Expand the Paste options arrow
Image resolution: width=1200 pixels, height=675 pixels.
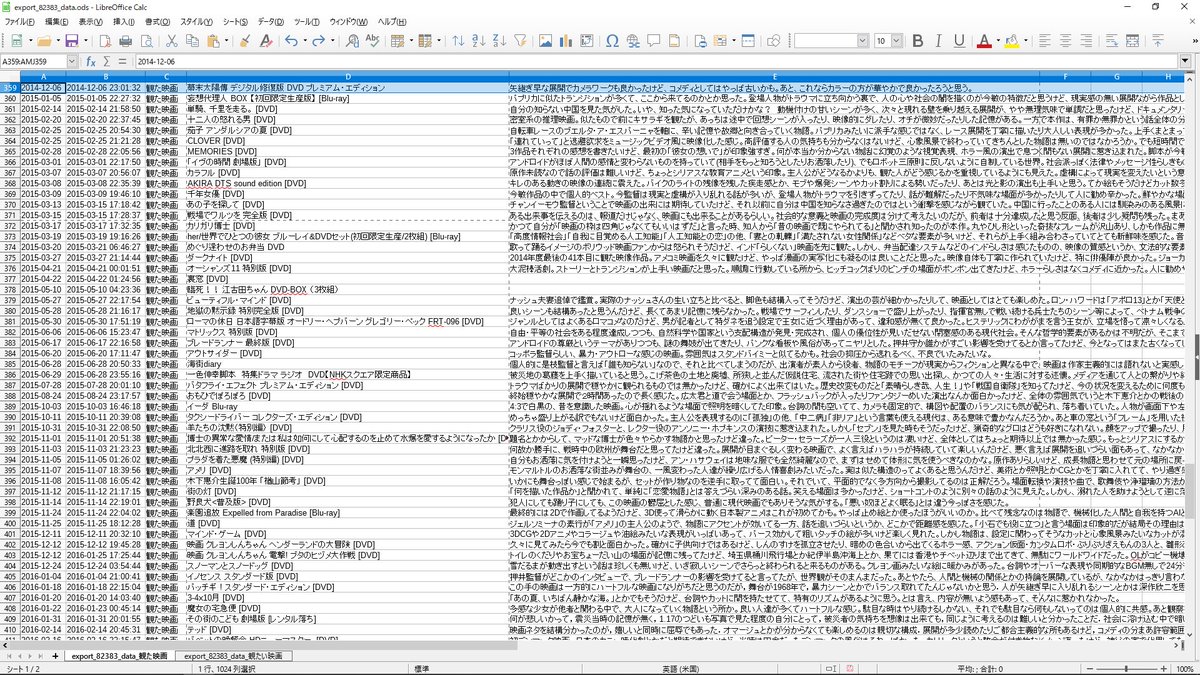point(226,41)
